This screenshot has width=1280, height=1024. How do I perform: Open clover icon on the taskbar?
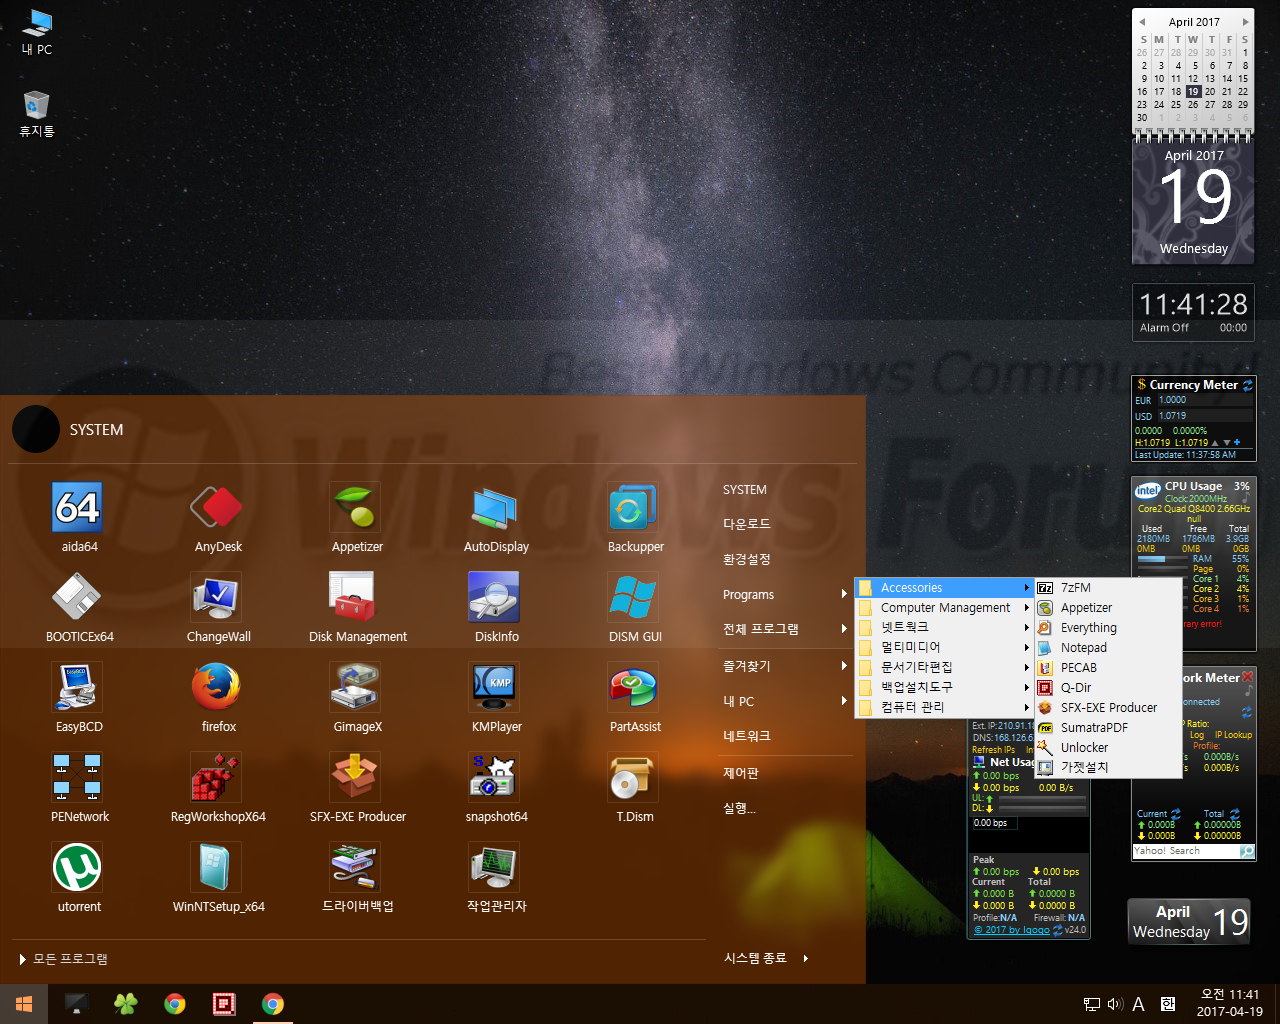click(x=126, y=1004)
